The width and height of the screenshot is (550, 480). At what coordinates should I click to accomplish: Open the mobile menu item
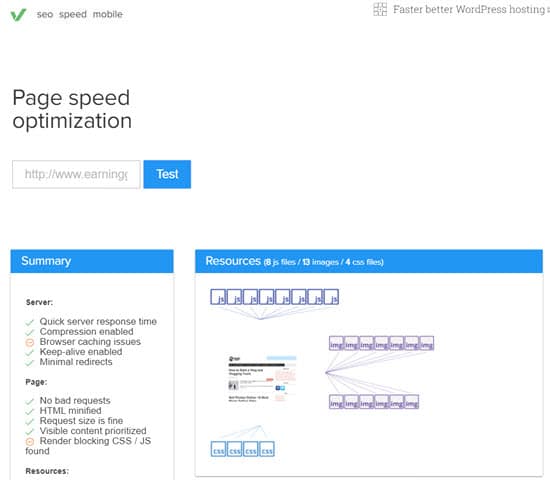pos(108,14)
